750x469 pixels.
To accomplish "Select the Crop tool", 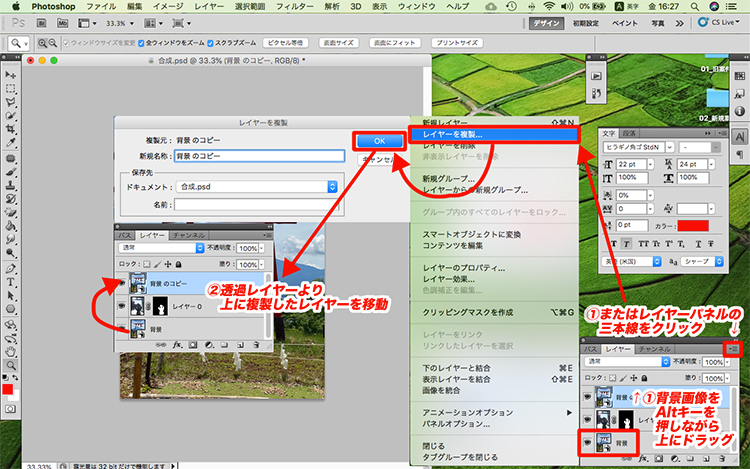I will pos(10,129).
